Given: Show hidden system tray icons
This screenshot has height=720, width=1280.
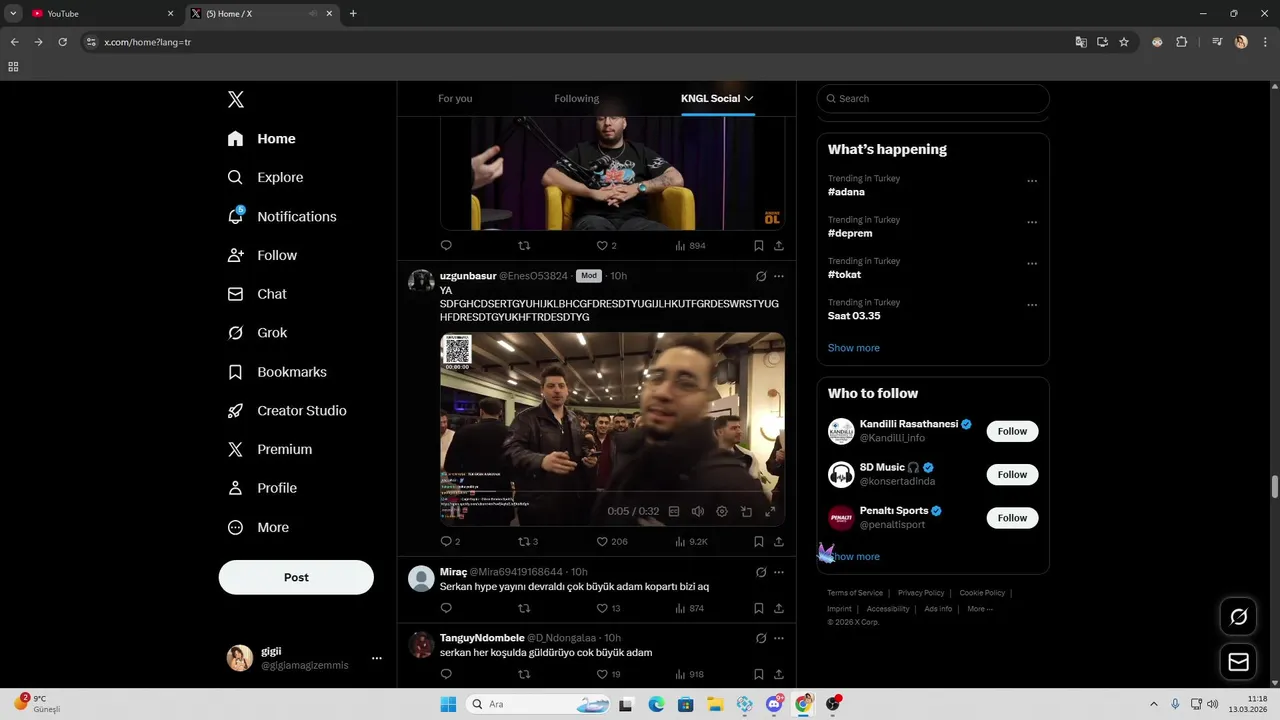Looking at the screenshot, I should click(x=1153, y=704).
